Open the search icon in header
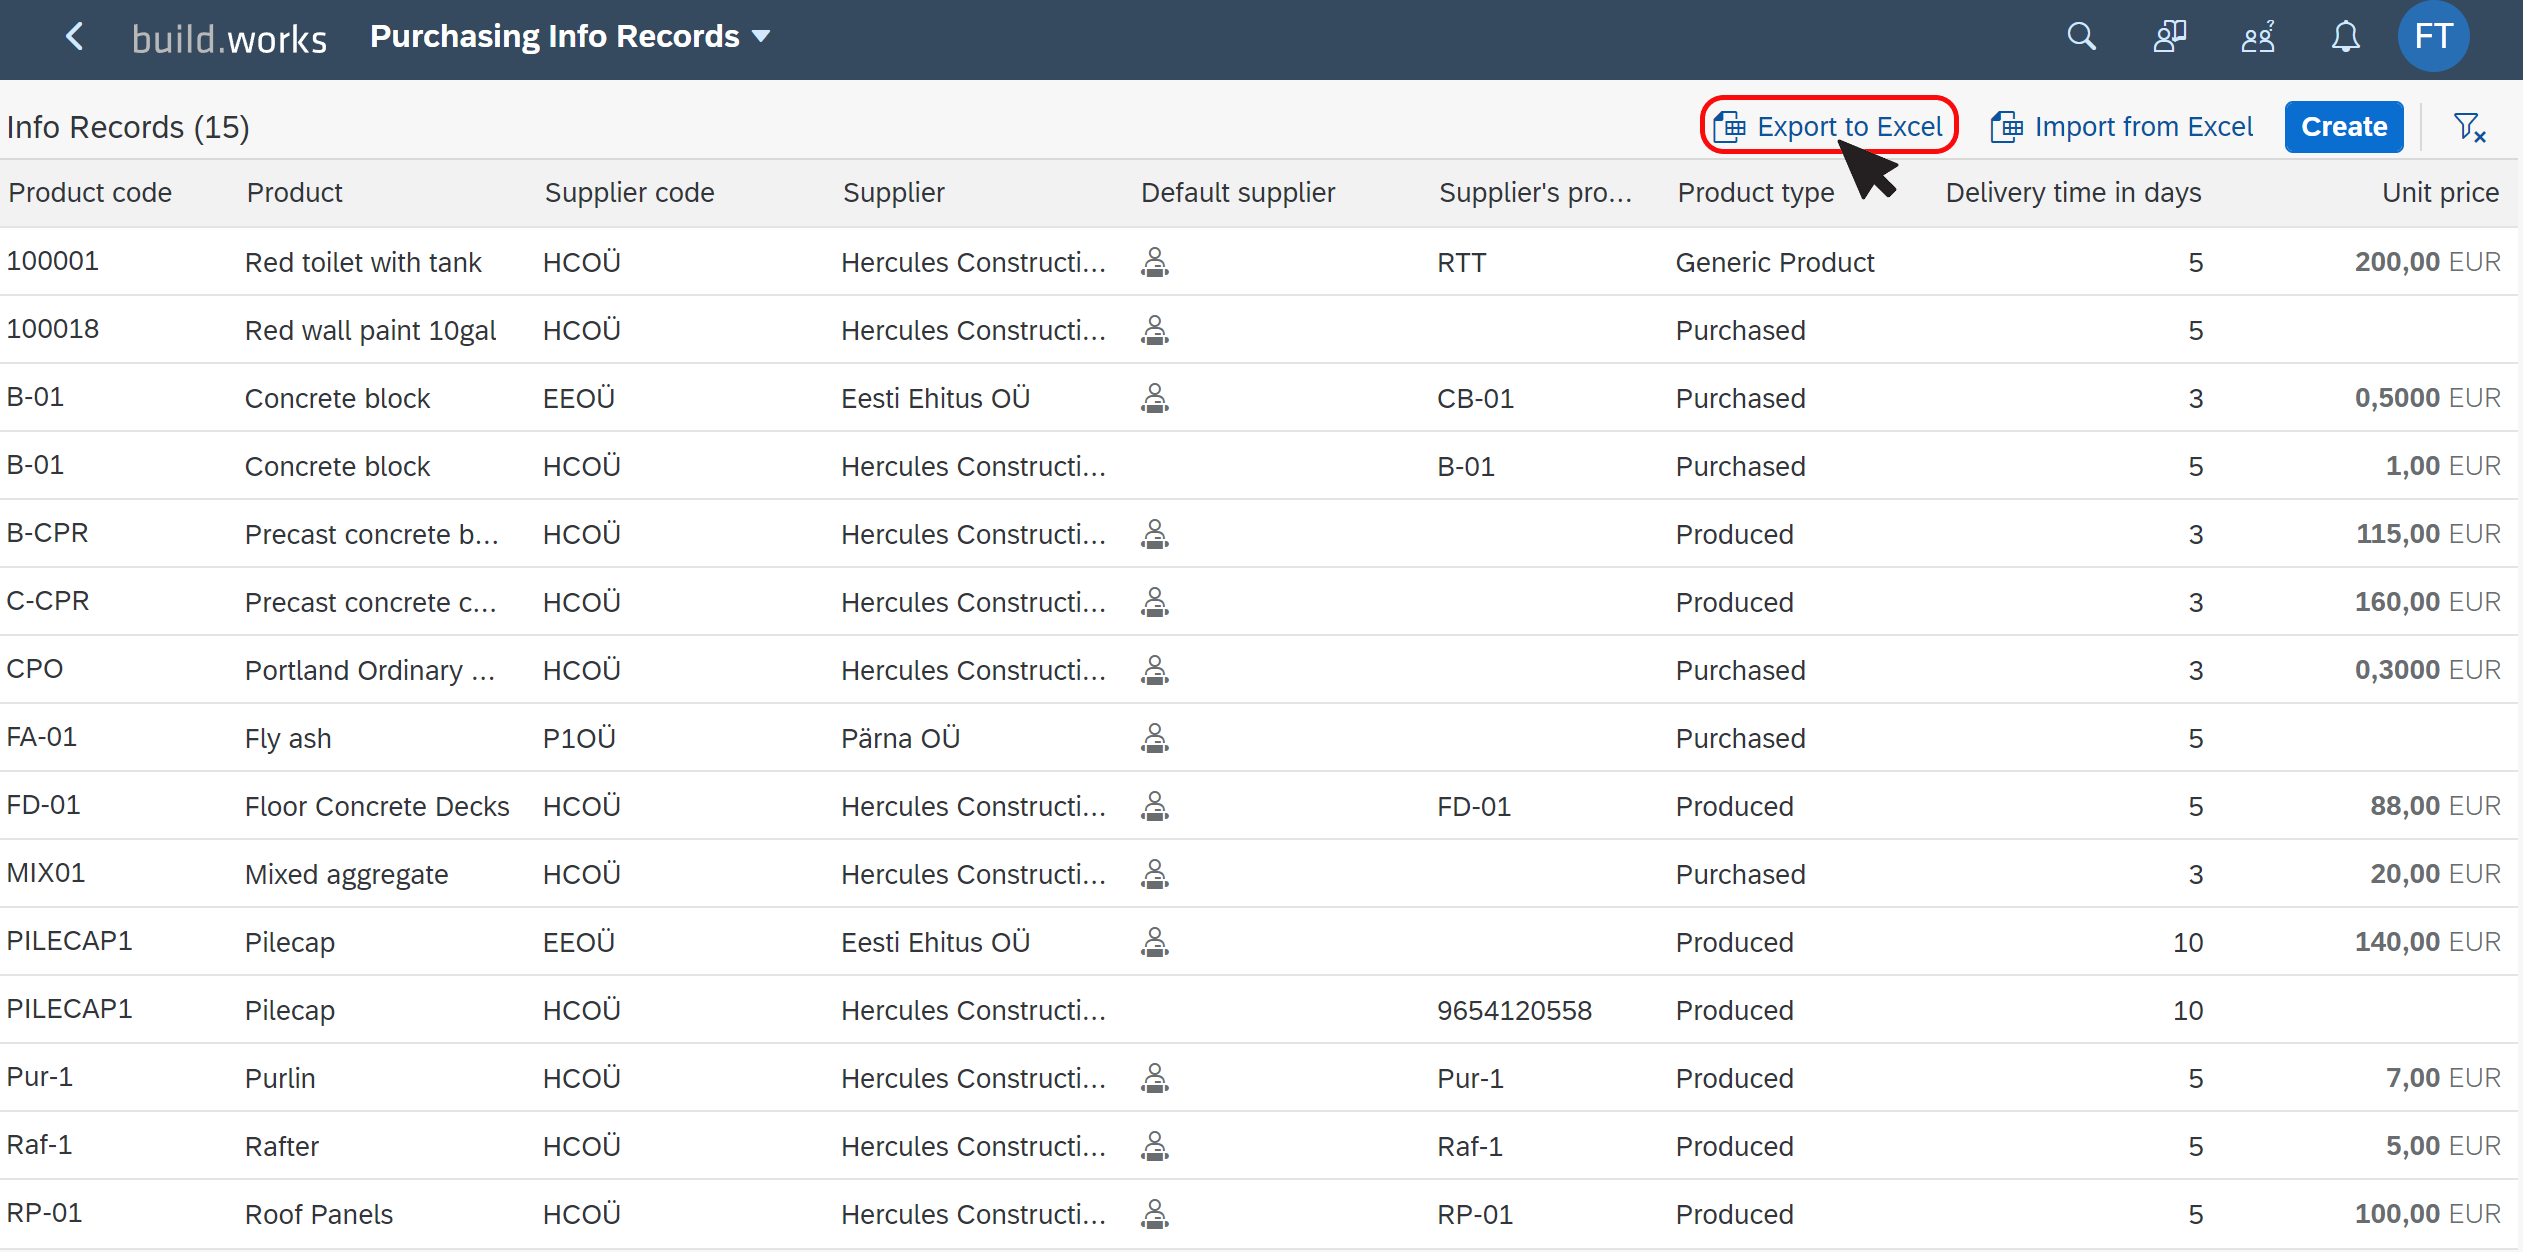 [x=2081, y=37]
